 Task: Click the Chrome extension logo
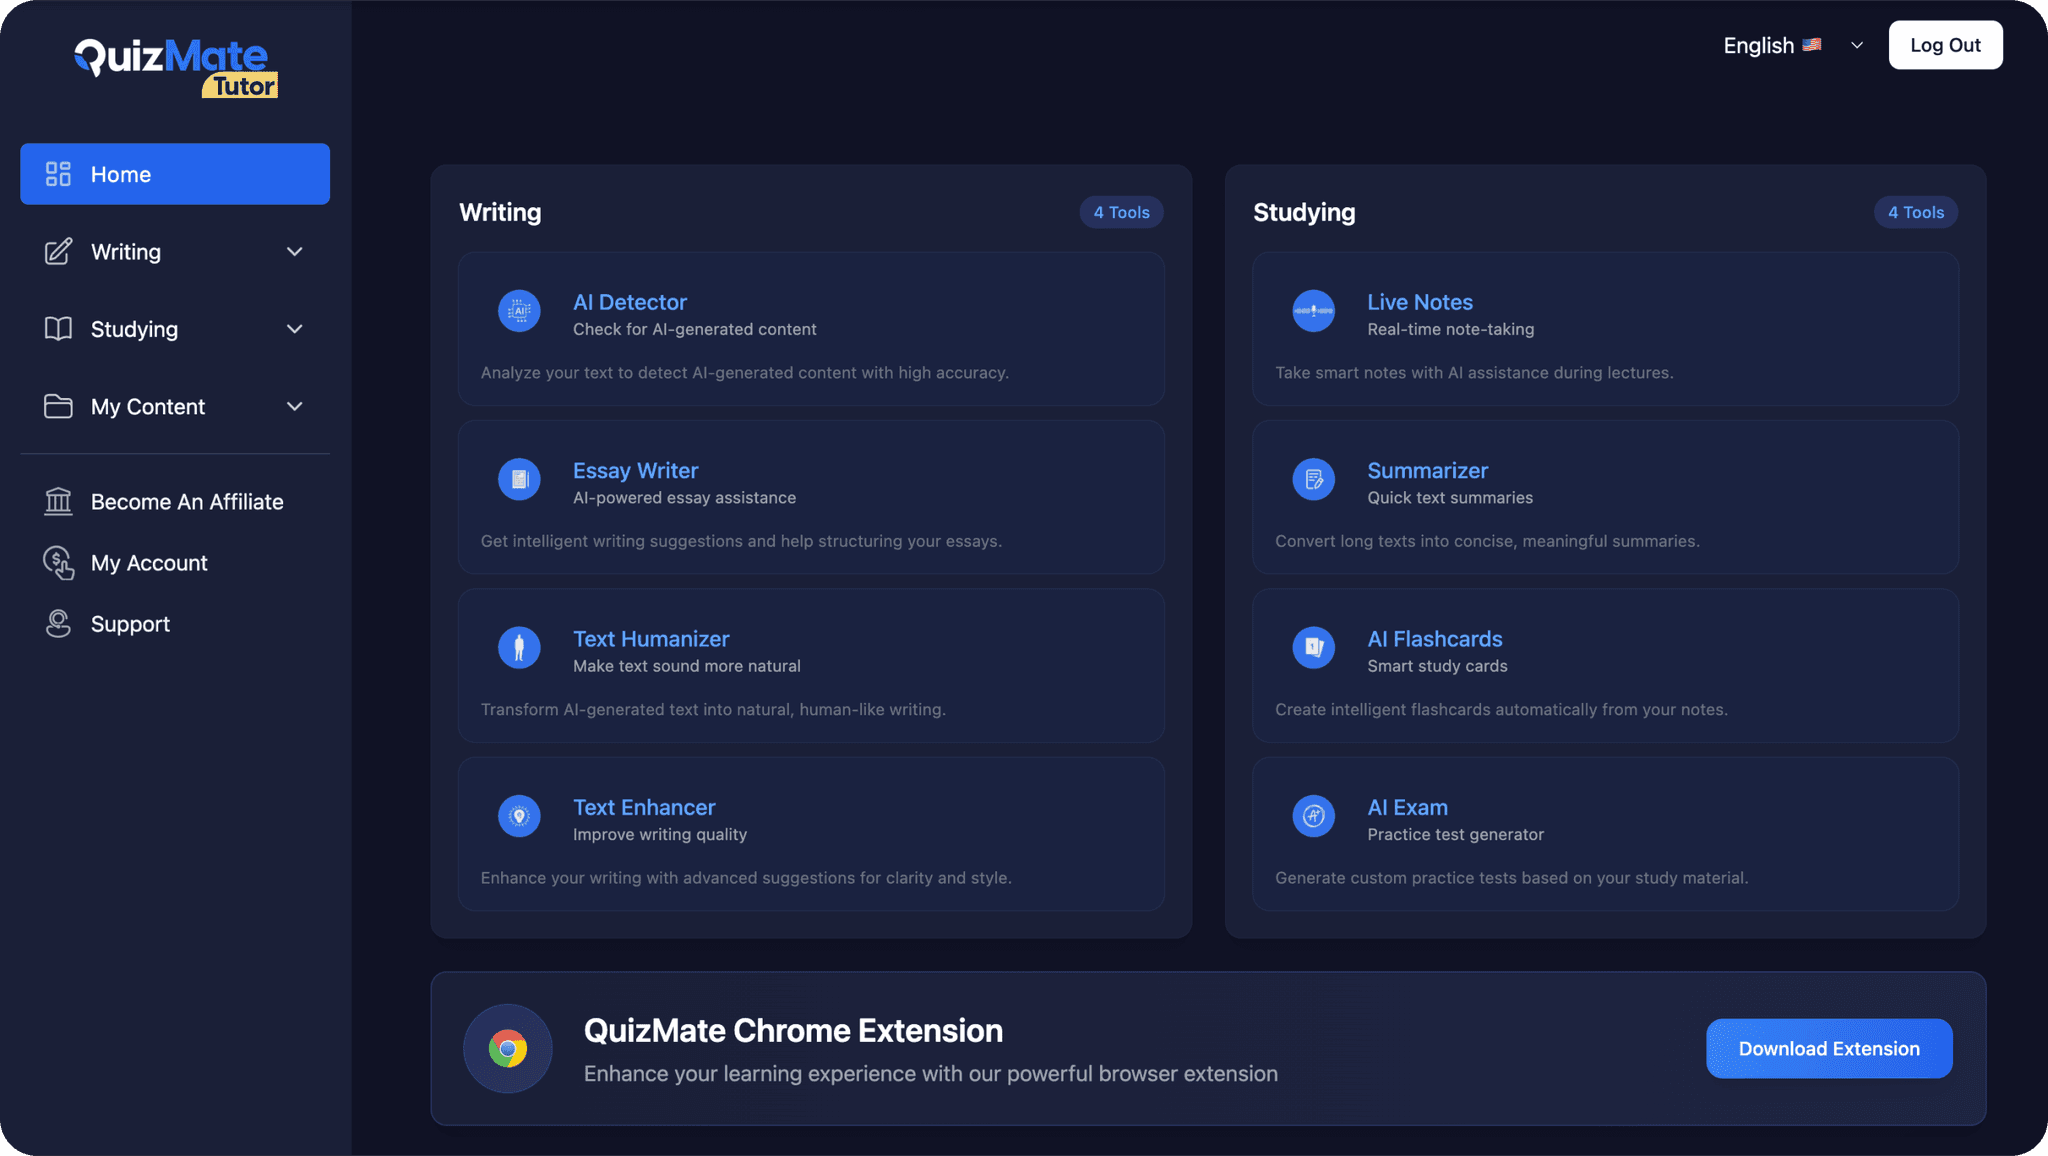click(x=507, y=1048)
